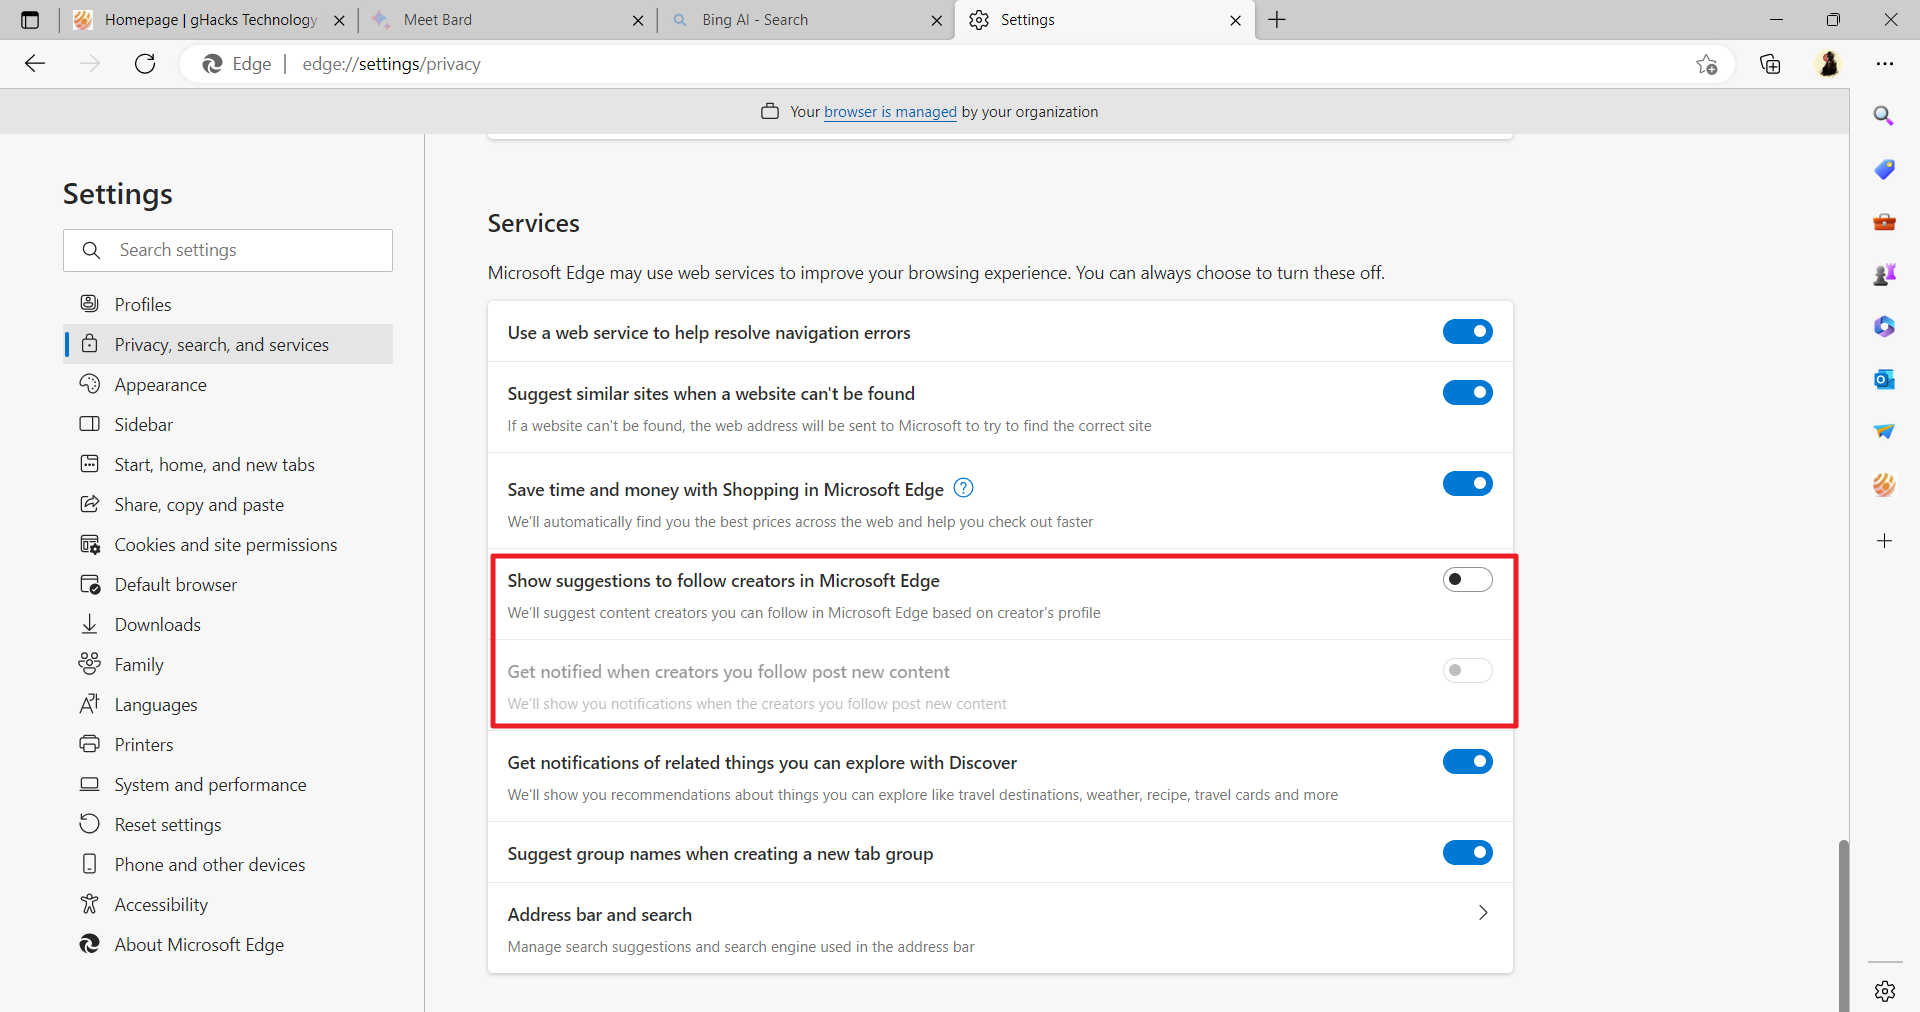Viewport: 1920px width, 1012px height.
Task: Open the profile avatar menu
Action: point(1828,64)
